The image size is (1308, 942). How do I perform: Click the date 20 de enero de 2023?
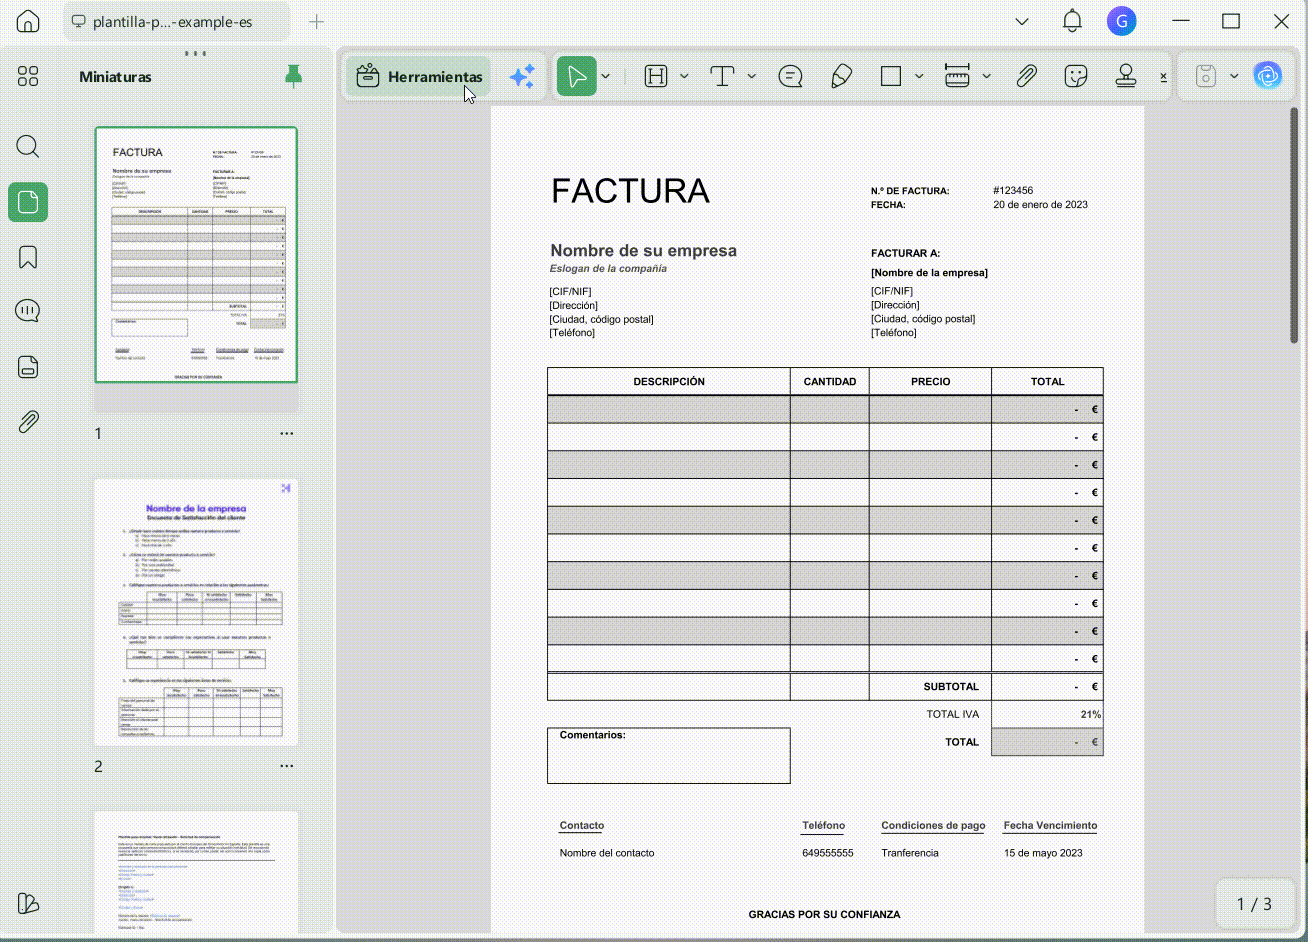click(x=1040, y=205)
